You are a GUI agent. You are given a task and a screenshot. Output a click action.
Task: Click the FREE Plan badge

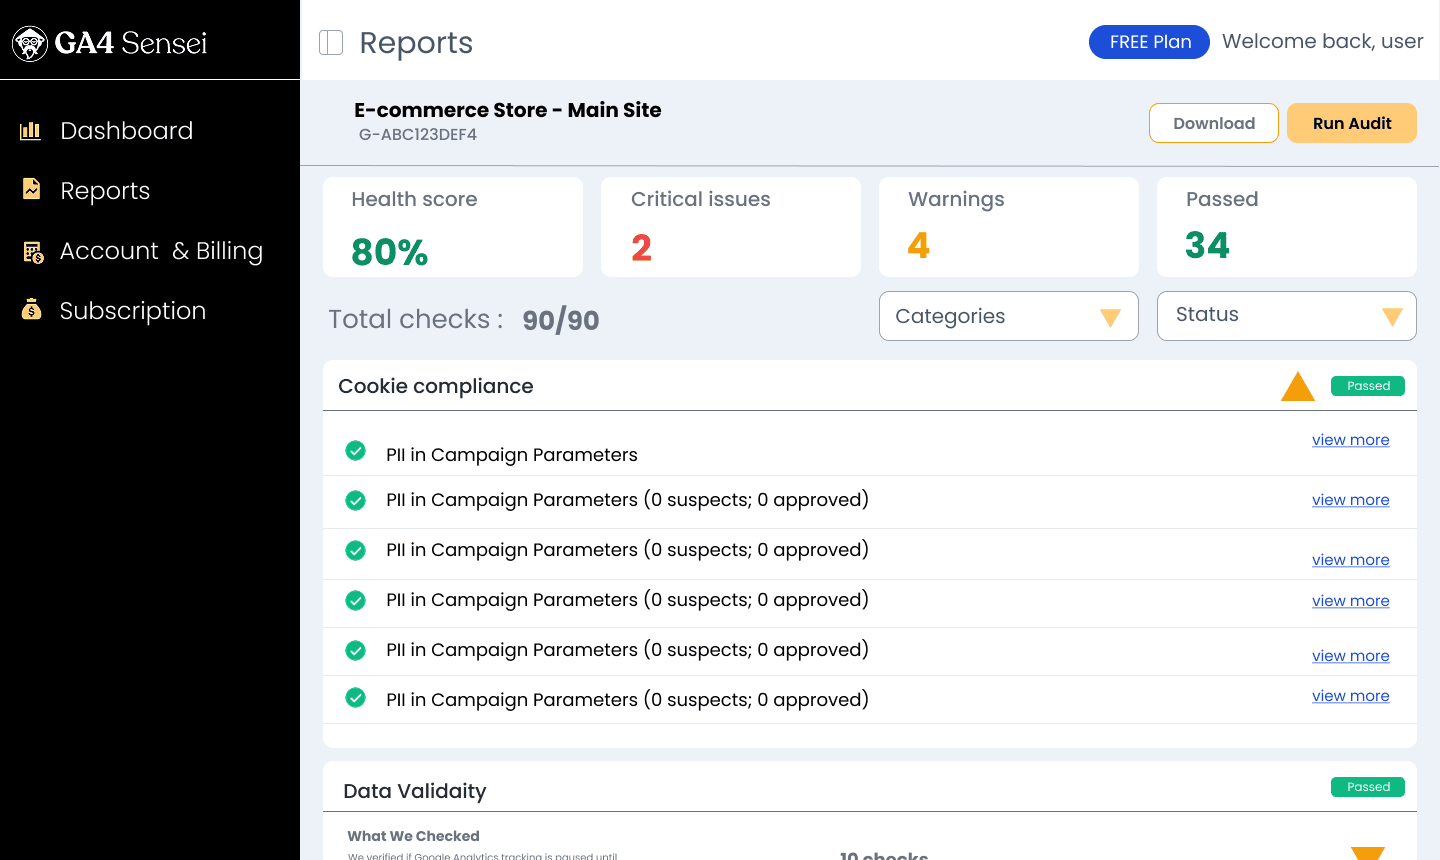tap(1149, 42)
